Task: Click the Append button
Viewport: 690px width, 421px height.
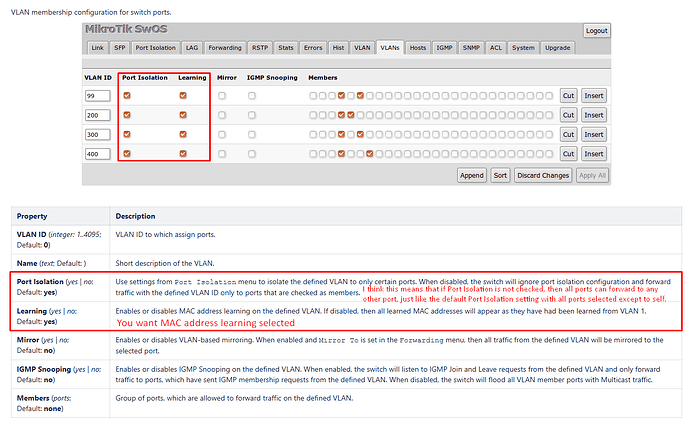Action: [472, 175]
